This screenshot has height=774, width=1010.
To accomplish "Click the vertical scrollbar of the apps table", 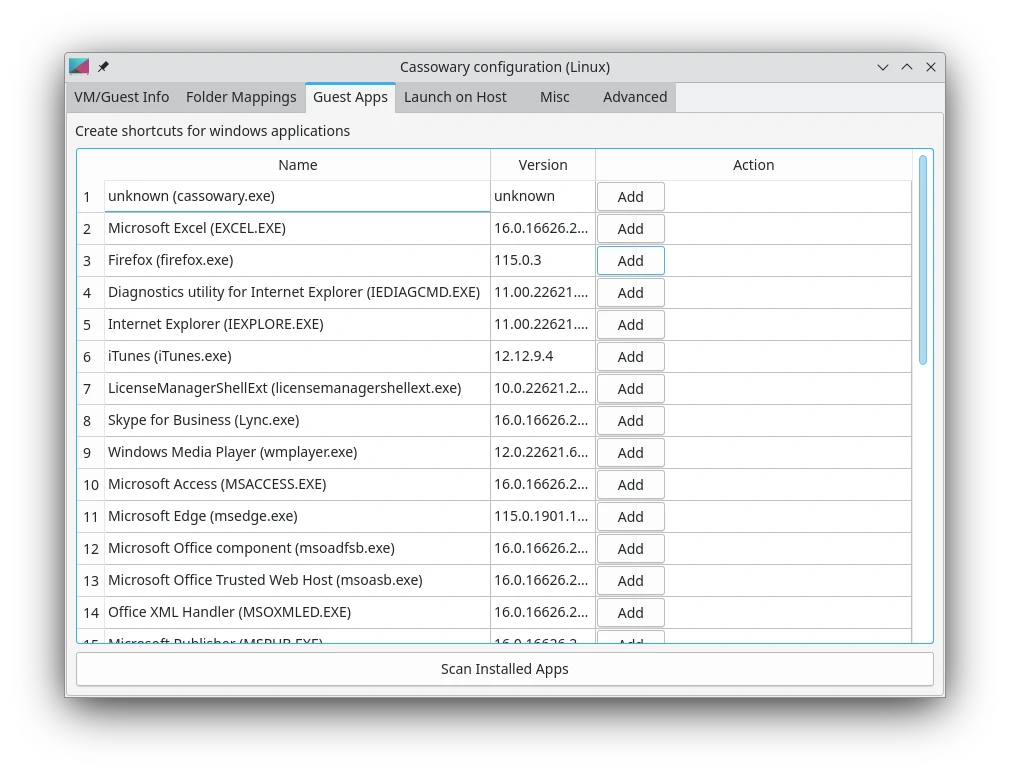I will 922,260.
